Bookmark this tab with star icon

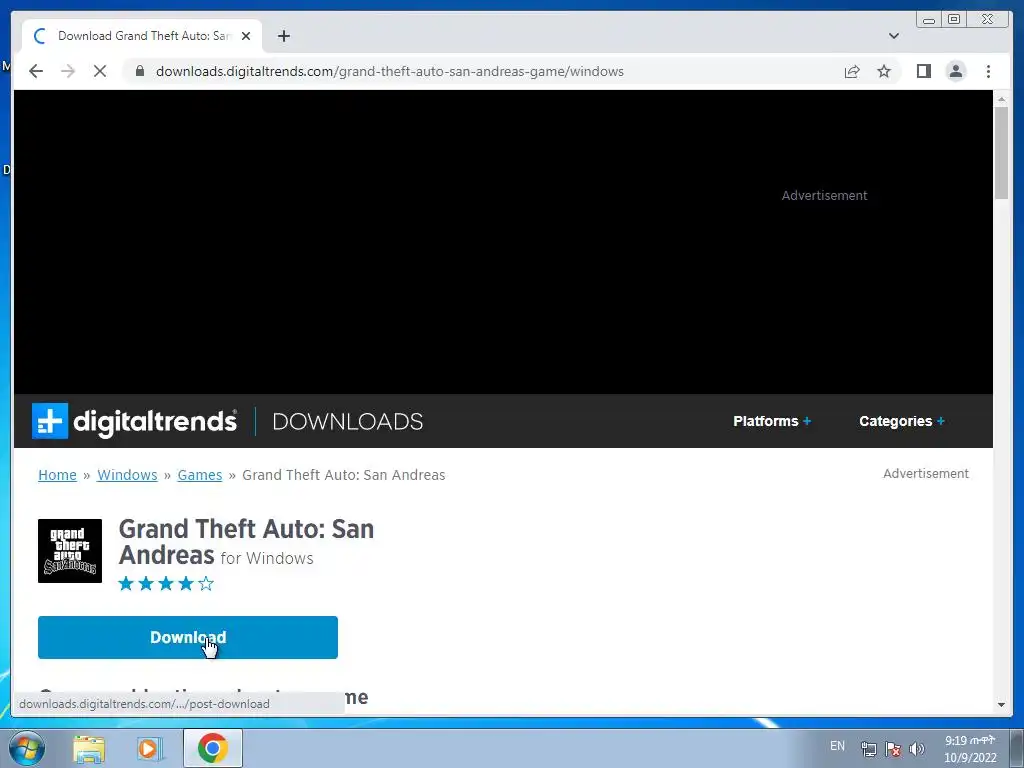[884, 71]
